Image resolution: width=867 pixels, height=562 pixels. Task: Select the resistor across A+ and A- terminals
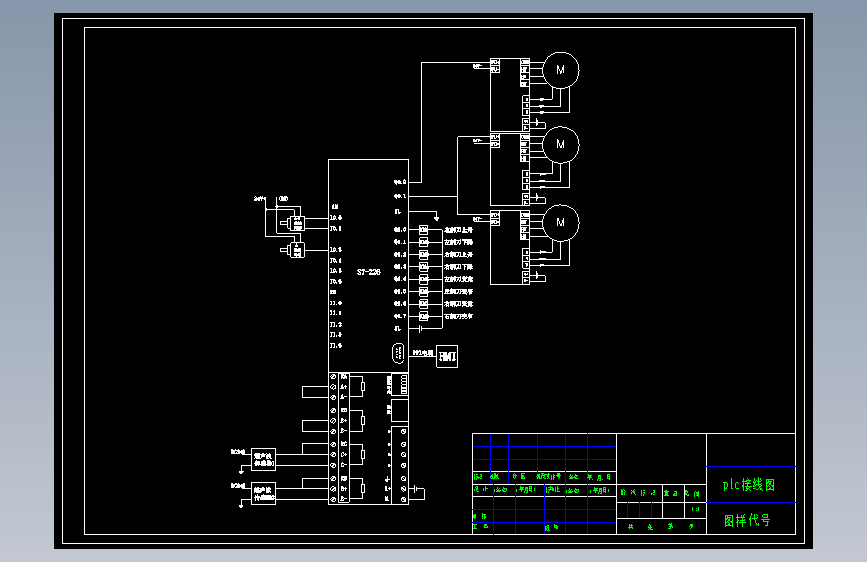pos(363,387)
